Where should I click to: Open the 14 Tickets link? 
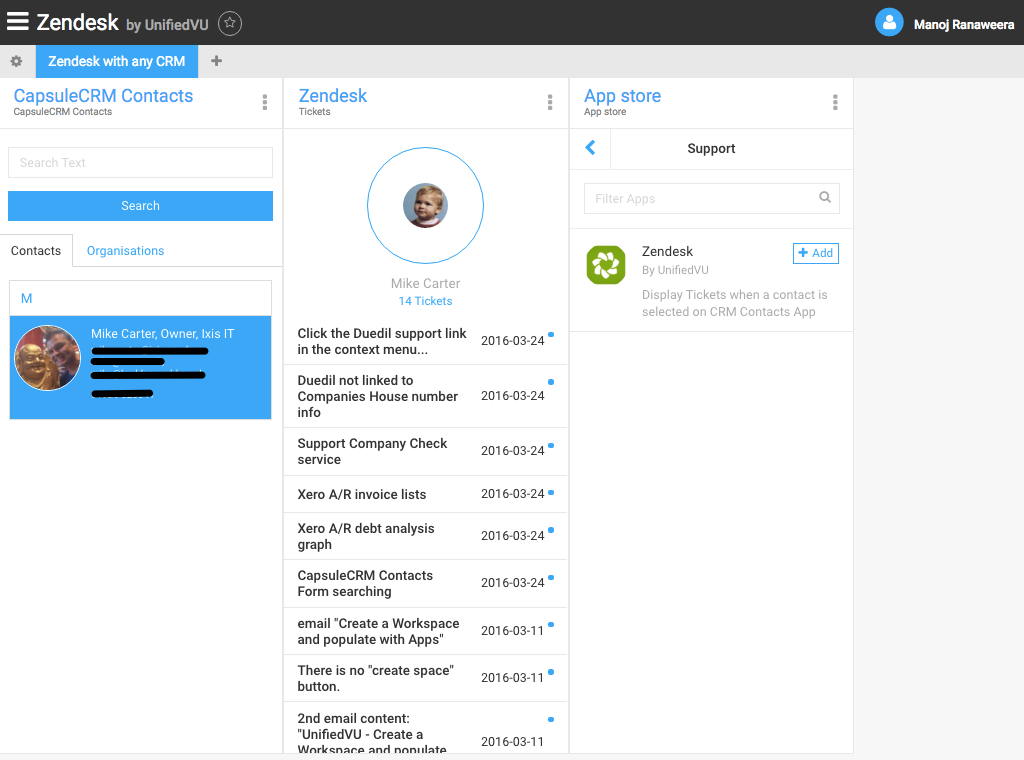[x=425, y=301]
